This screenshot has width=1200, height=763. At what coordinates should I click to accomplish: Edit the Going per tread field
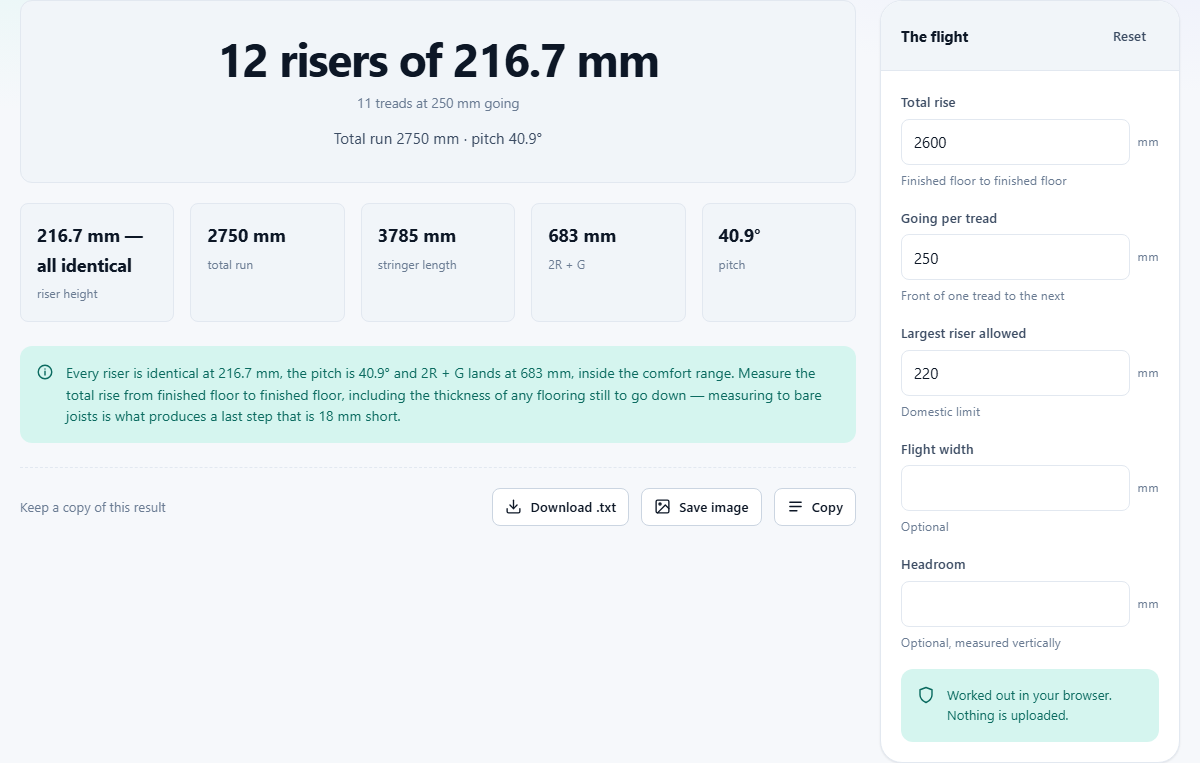click(1015, 257)
